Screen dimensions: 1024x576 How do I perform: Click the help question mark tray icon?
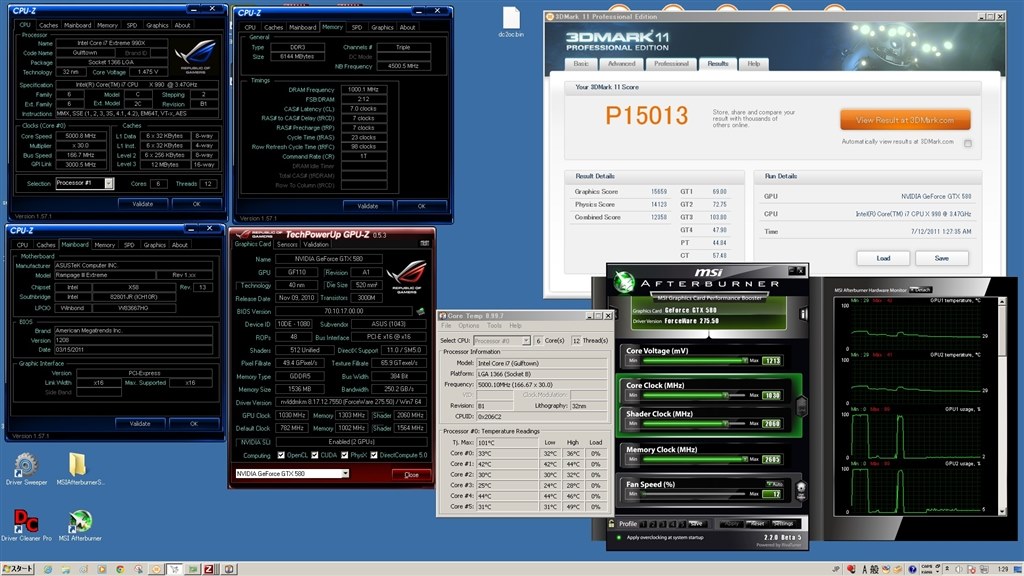click(912, 569)
